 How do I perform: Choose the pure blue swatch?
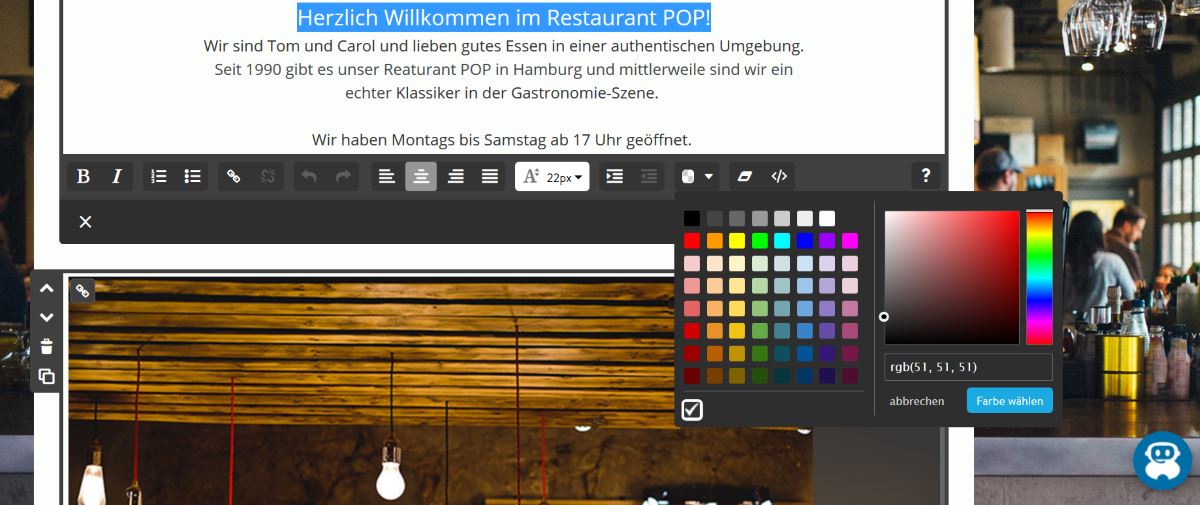point(804,241)
